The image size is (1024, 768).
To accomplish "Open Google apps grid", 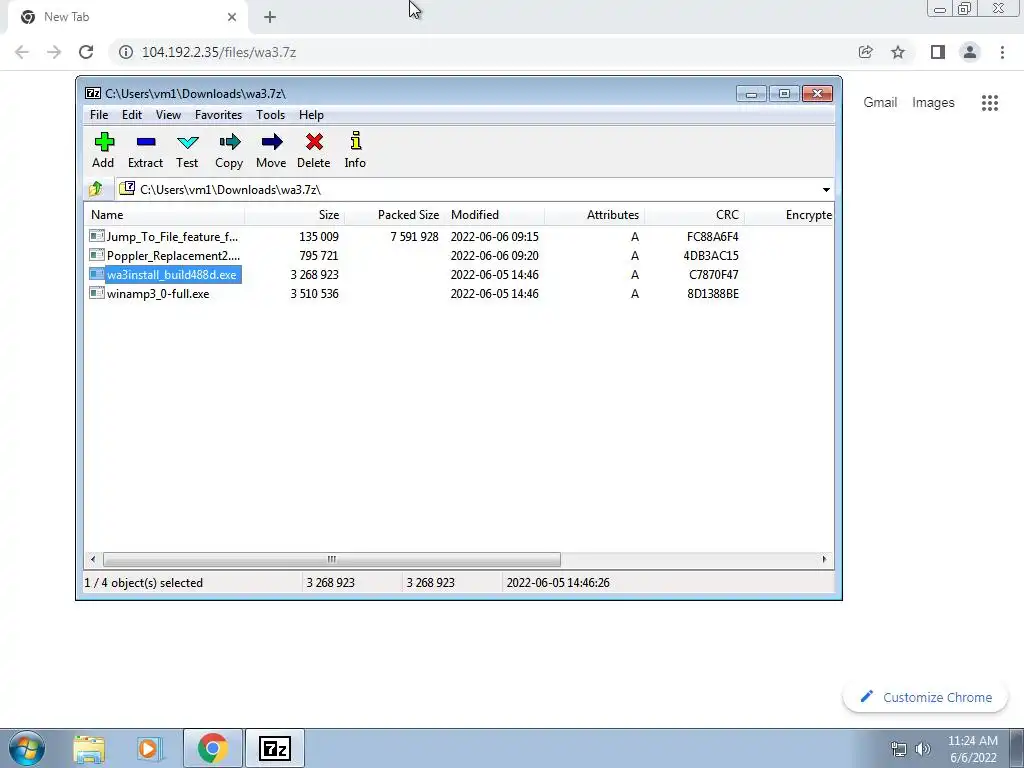I will (989, 103).
